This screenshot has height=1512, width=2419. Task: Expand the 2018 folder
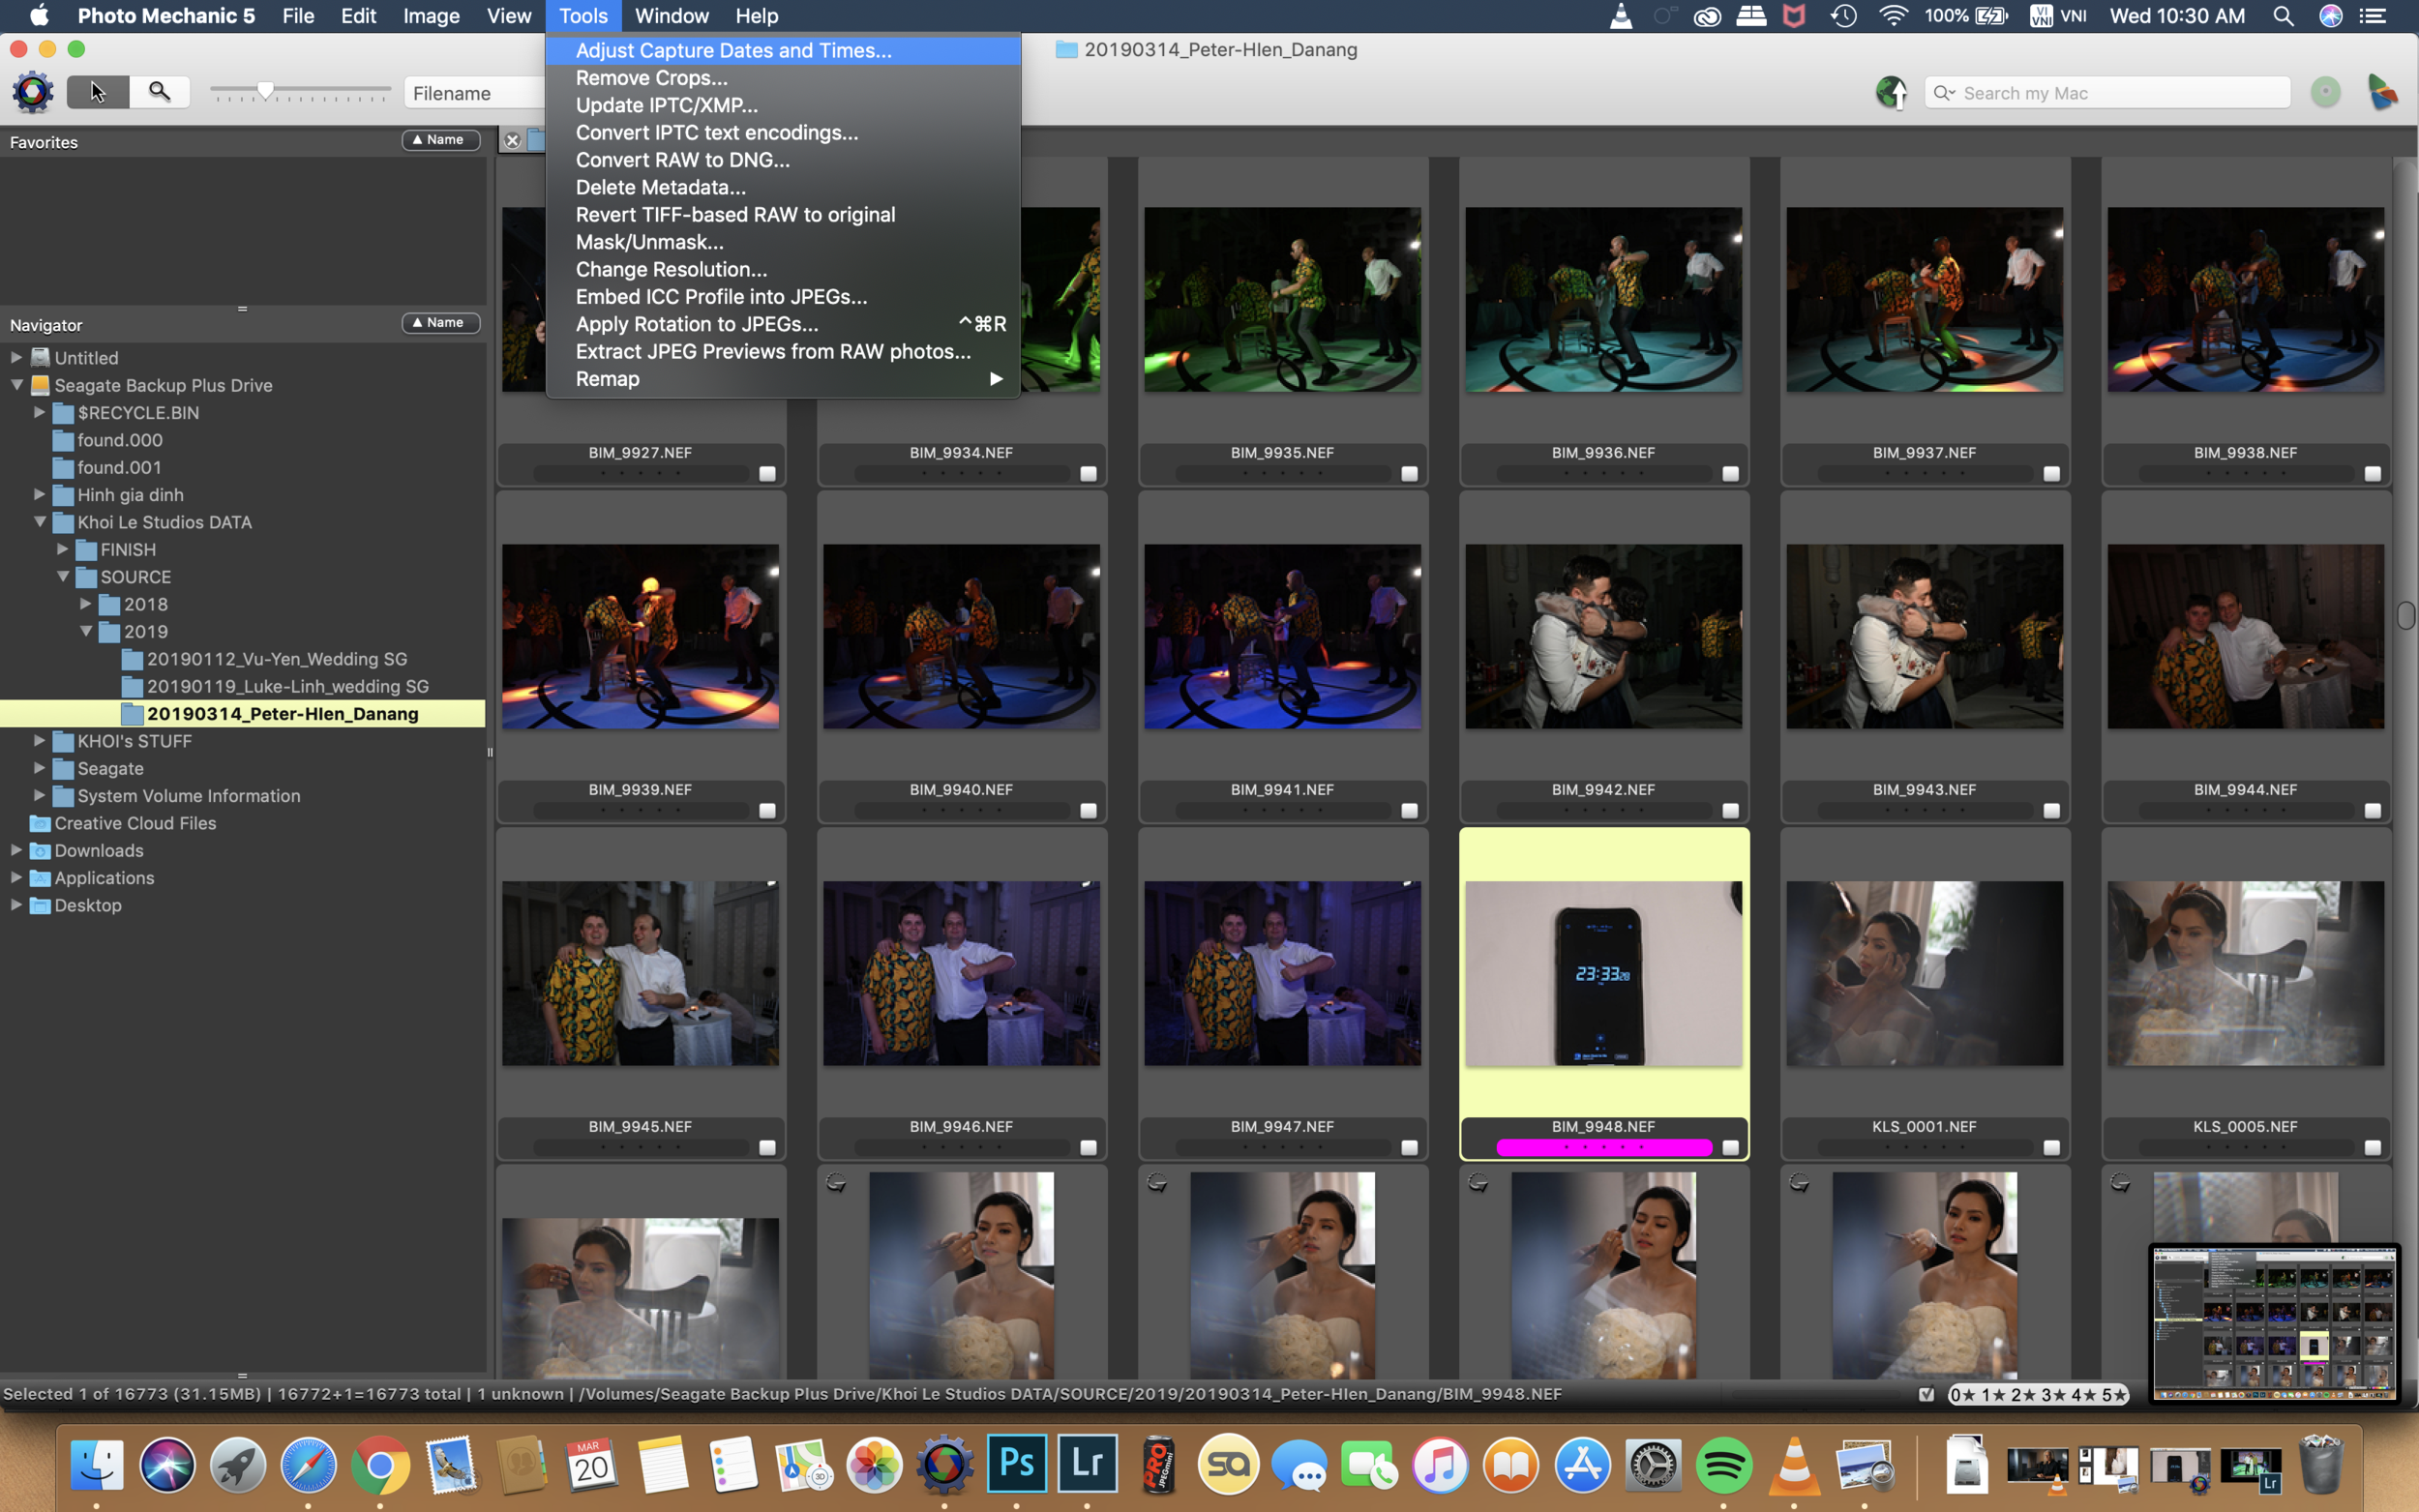85,604
